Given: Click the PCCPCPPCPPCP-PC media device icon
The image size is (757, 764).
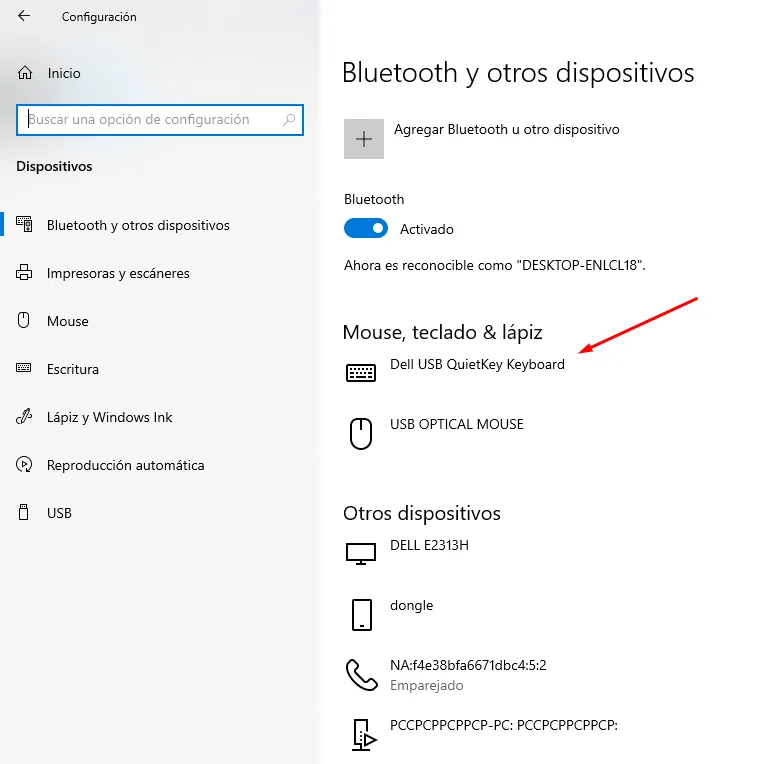Looking at the screenshot, I should click(x=361, y=735).
